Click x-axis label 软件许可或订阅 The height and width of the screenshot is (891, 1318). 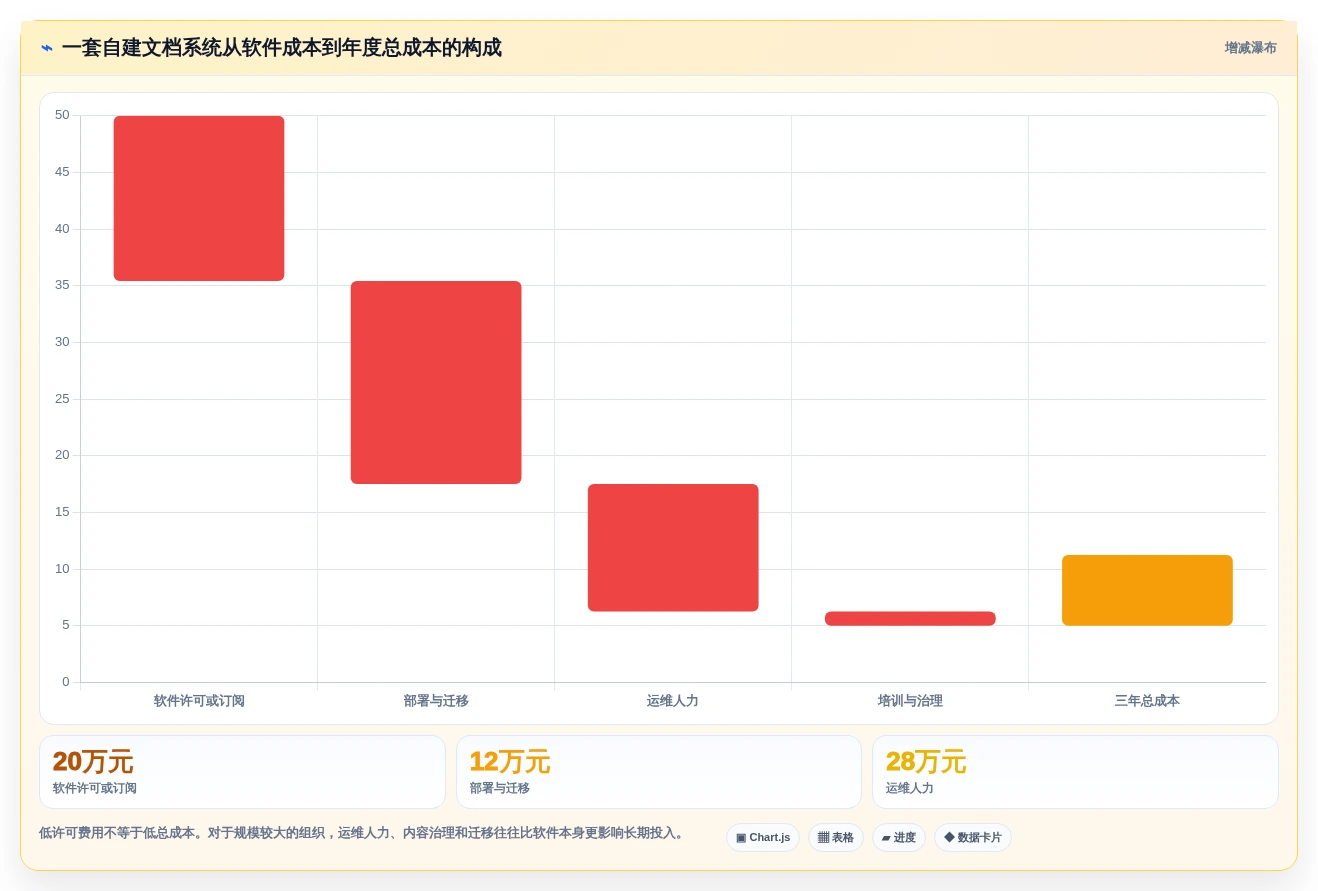point(199,701)
